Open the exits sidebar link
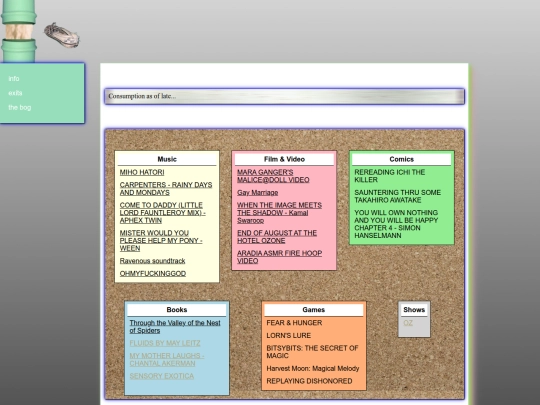This screenshot has width=540, height=405. click(x=15, y=93)
